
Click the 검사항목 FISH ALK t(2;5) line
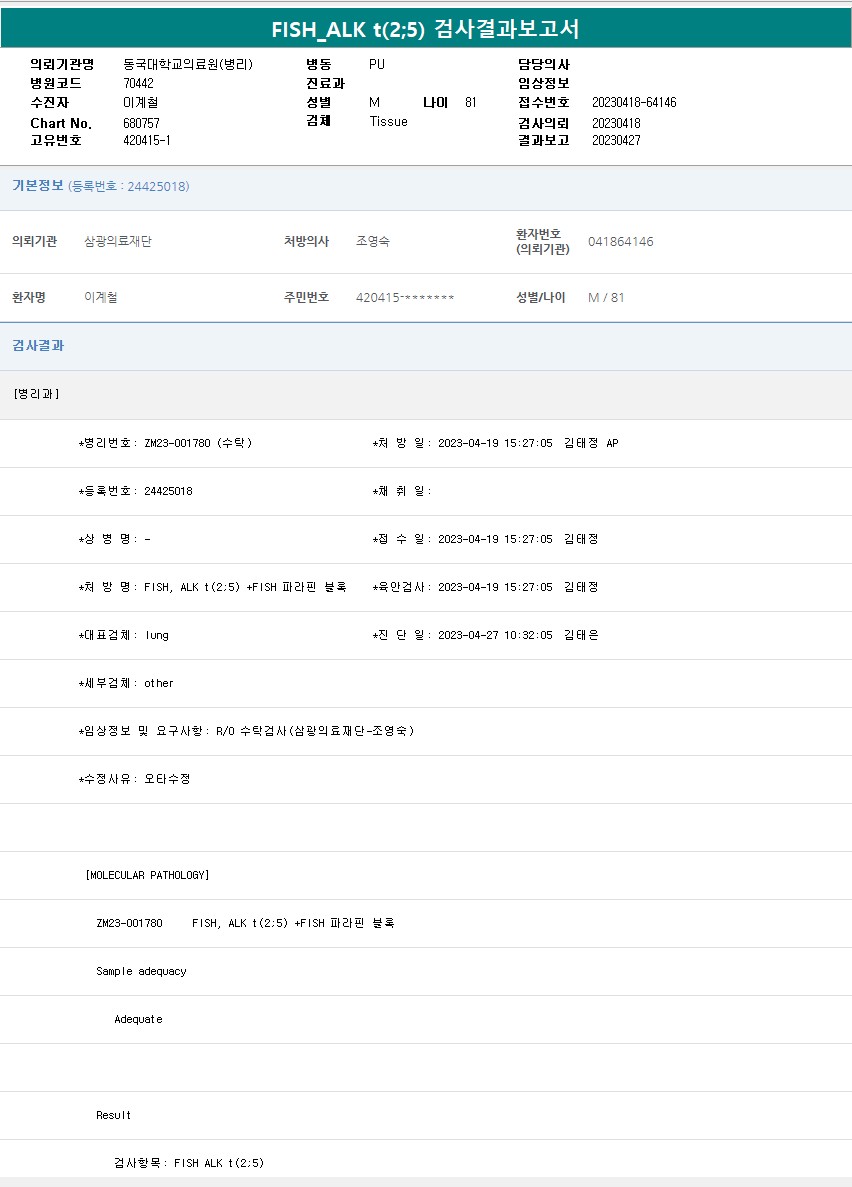(x=189, y=1163)
